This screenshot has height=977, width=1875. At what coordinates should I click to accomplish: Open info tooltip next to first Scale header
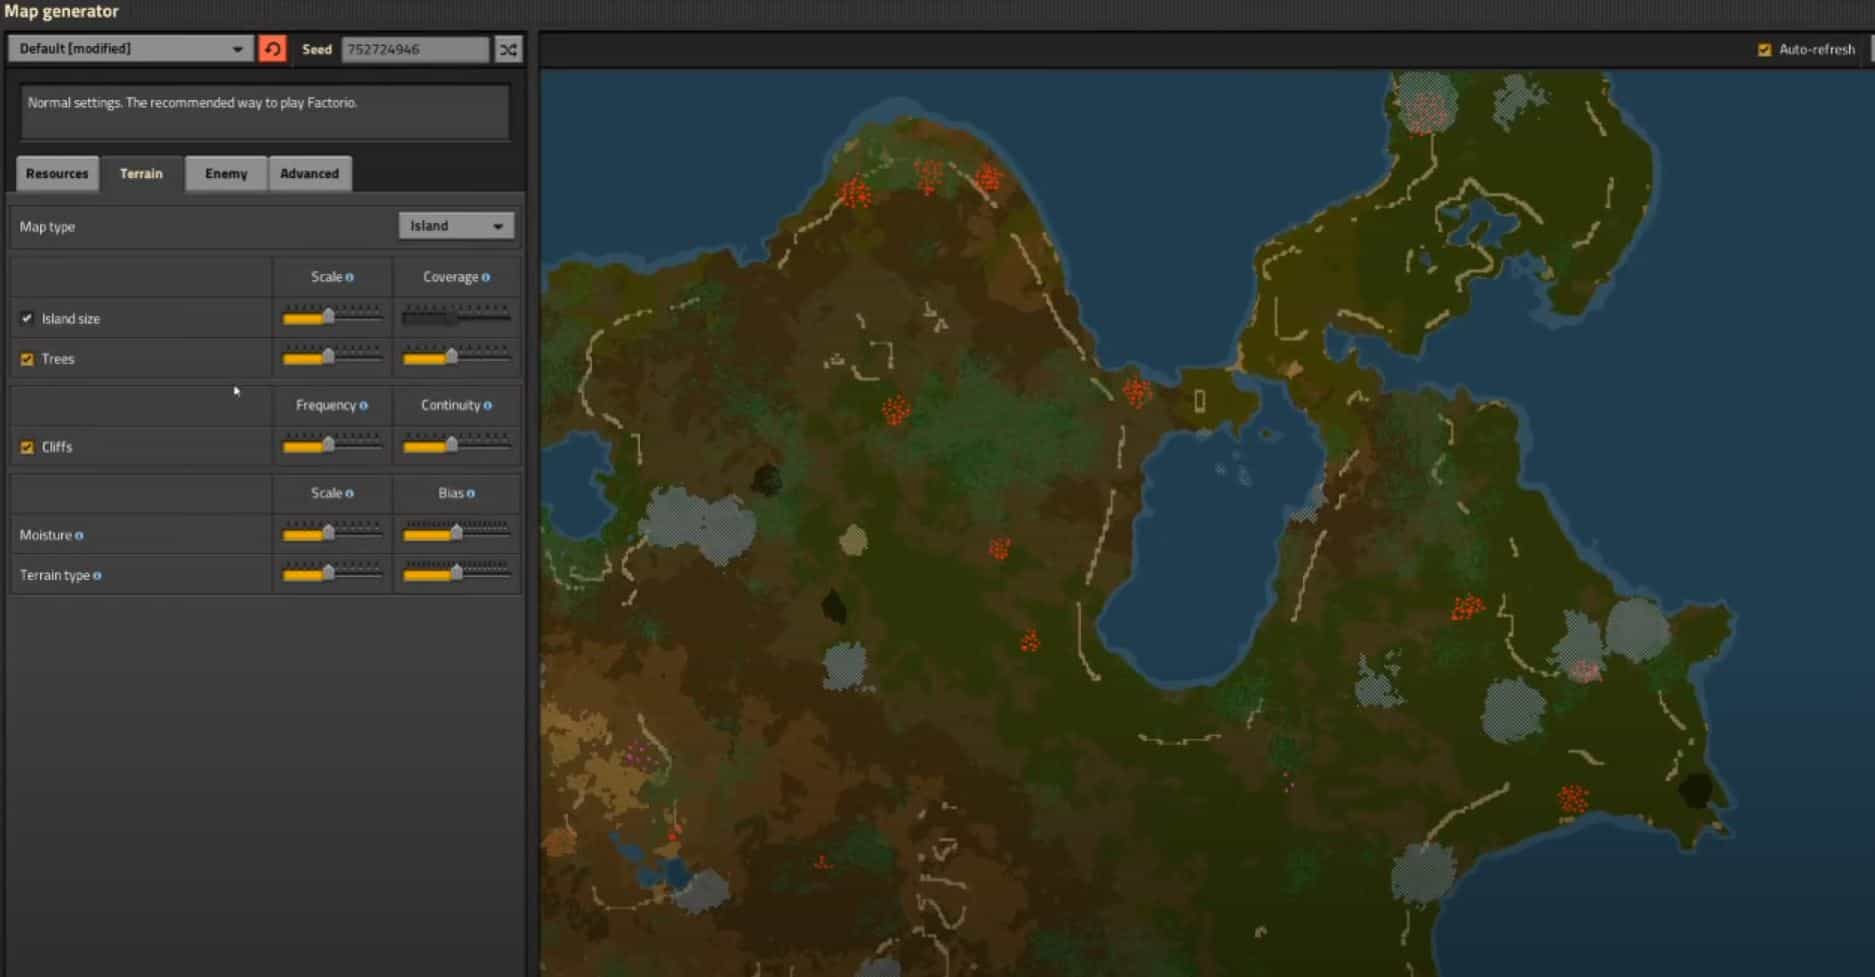coord(349,277)
